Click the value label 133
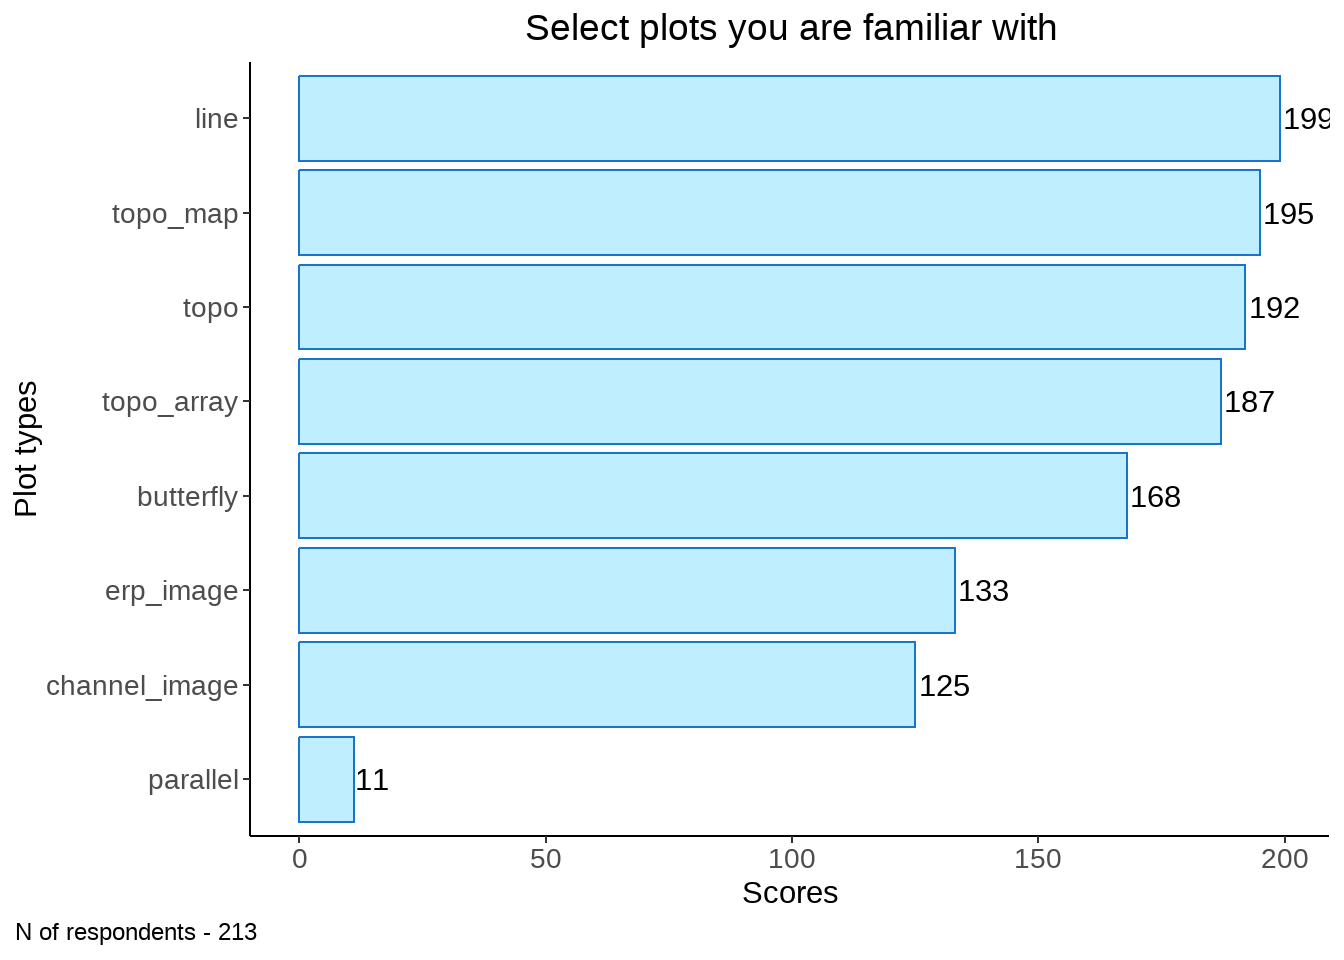 coord(984,591)
